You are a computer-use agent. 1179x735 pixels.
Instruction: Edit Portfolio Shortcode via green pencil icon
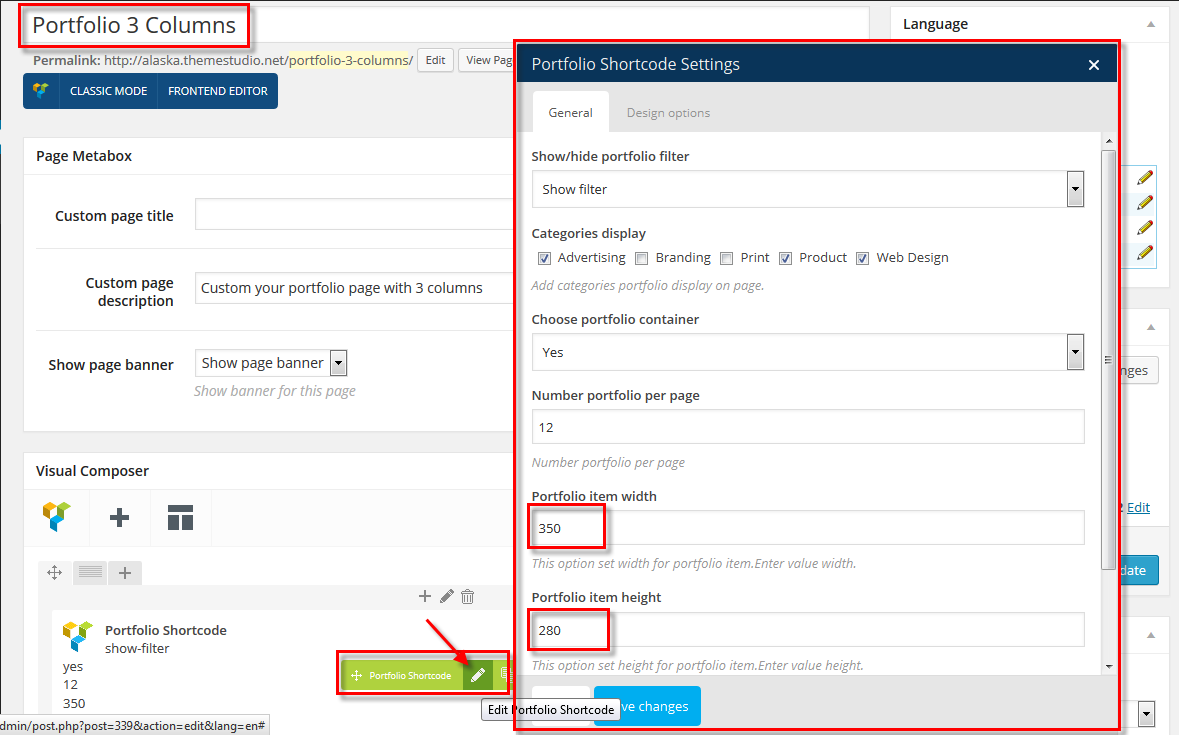point(477,676)
